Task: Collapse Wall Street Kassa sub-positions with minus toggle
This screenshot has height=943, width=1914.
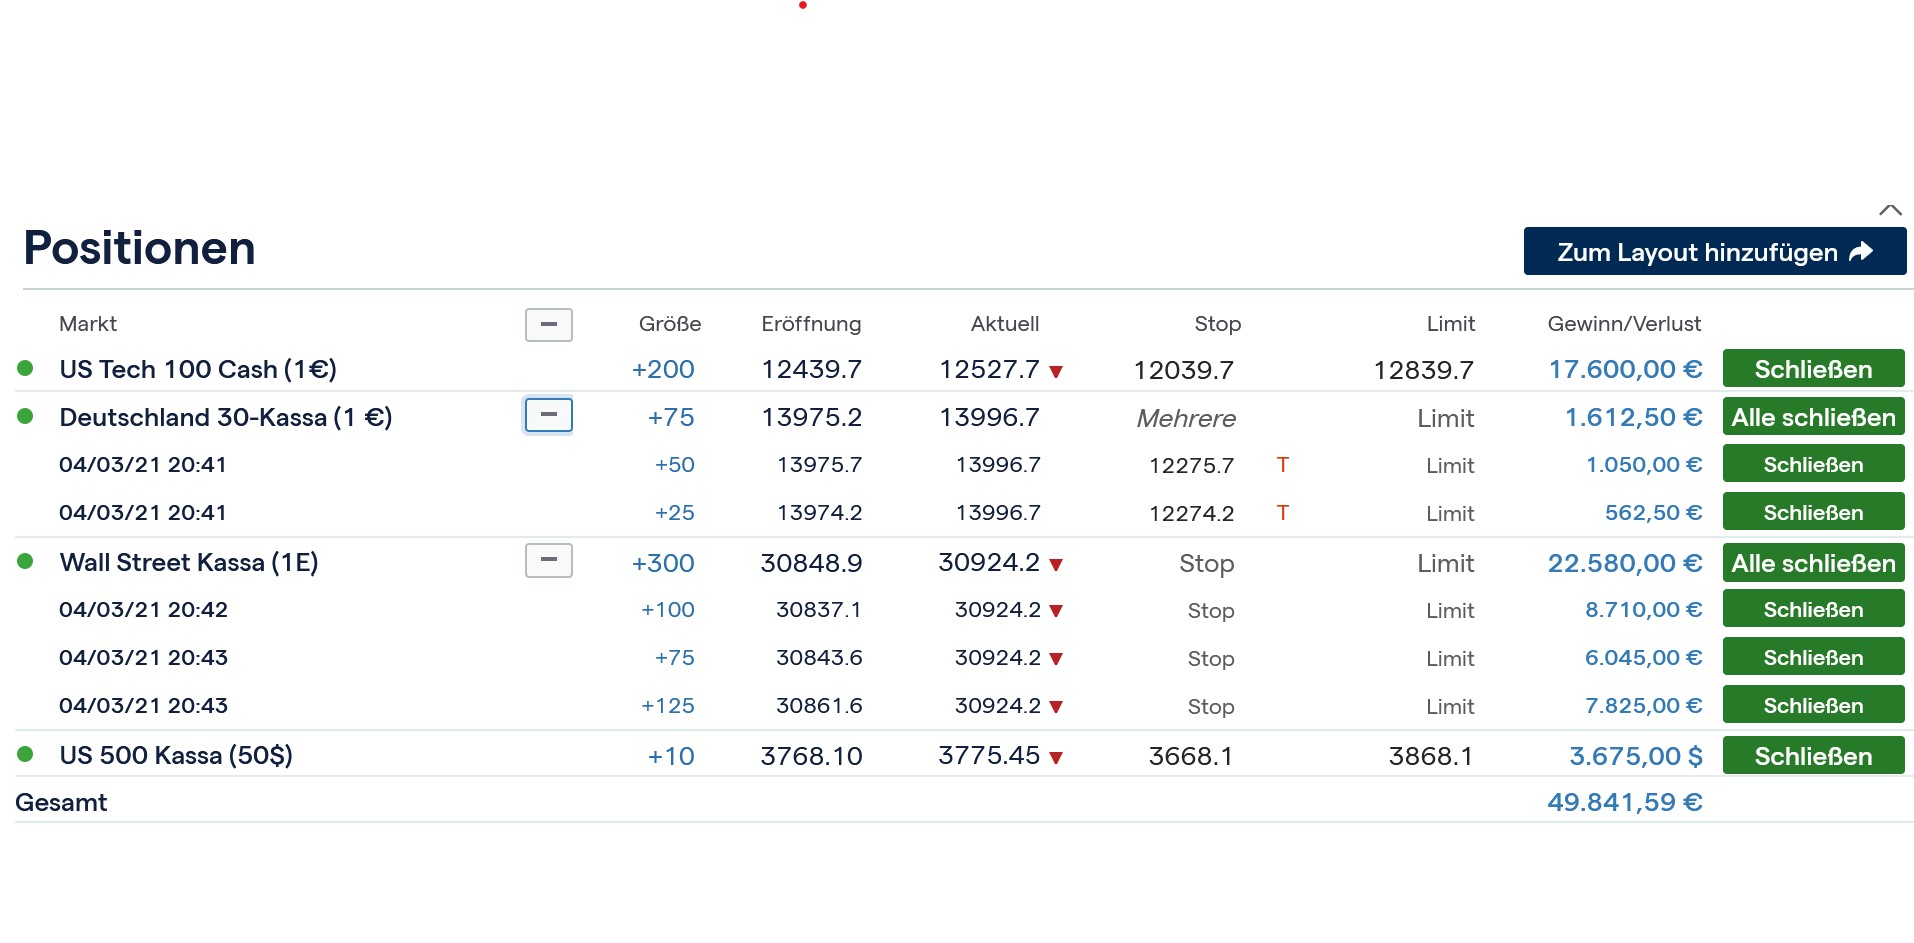Action: coord(548,561)
